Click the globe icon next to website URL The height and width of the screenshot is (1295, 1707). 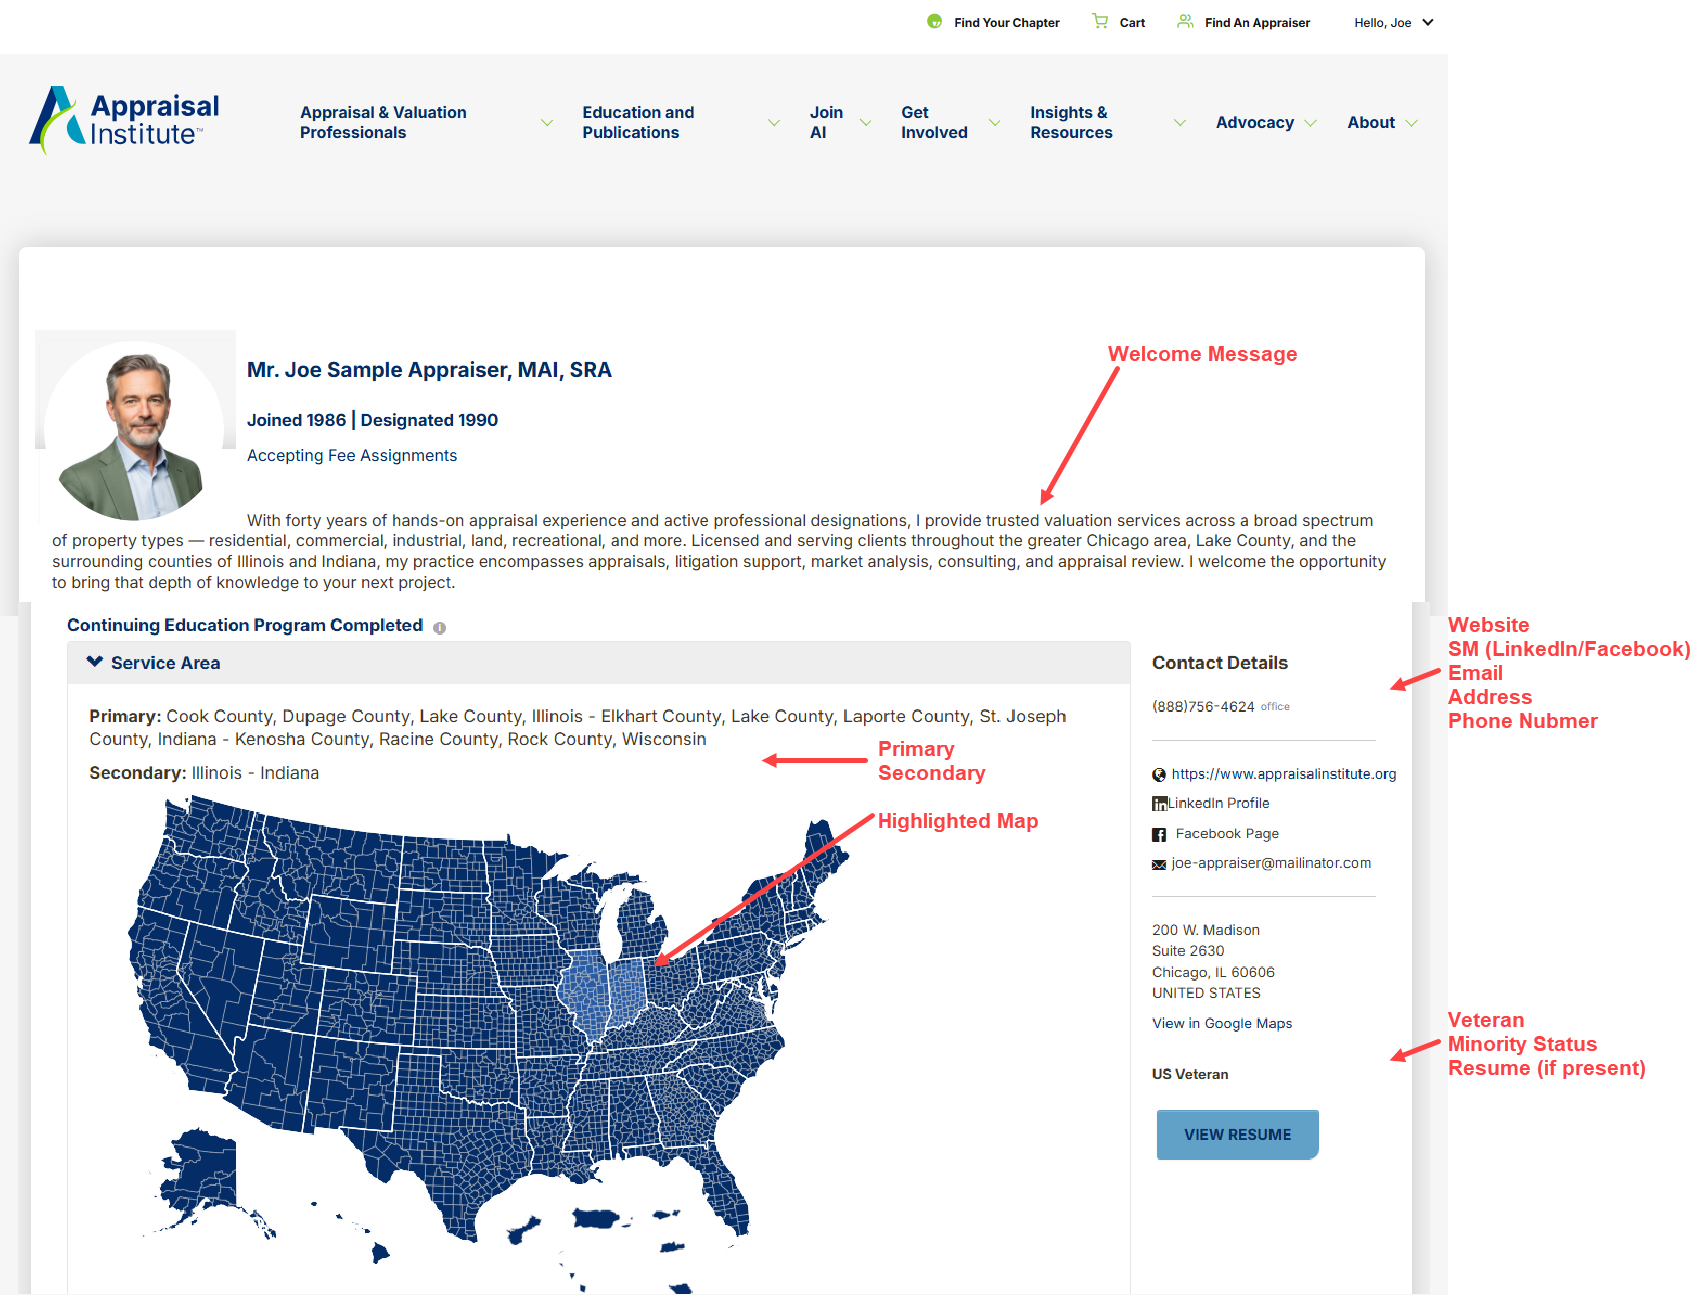pos(1159,774)
